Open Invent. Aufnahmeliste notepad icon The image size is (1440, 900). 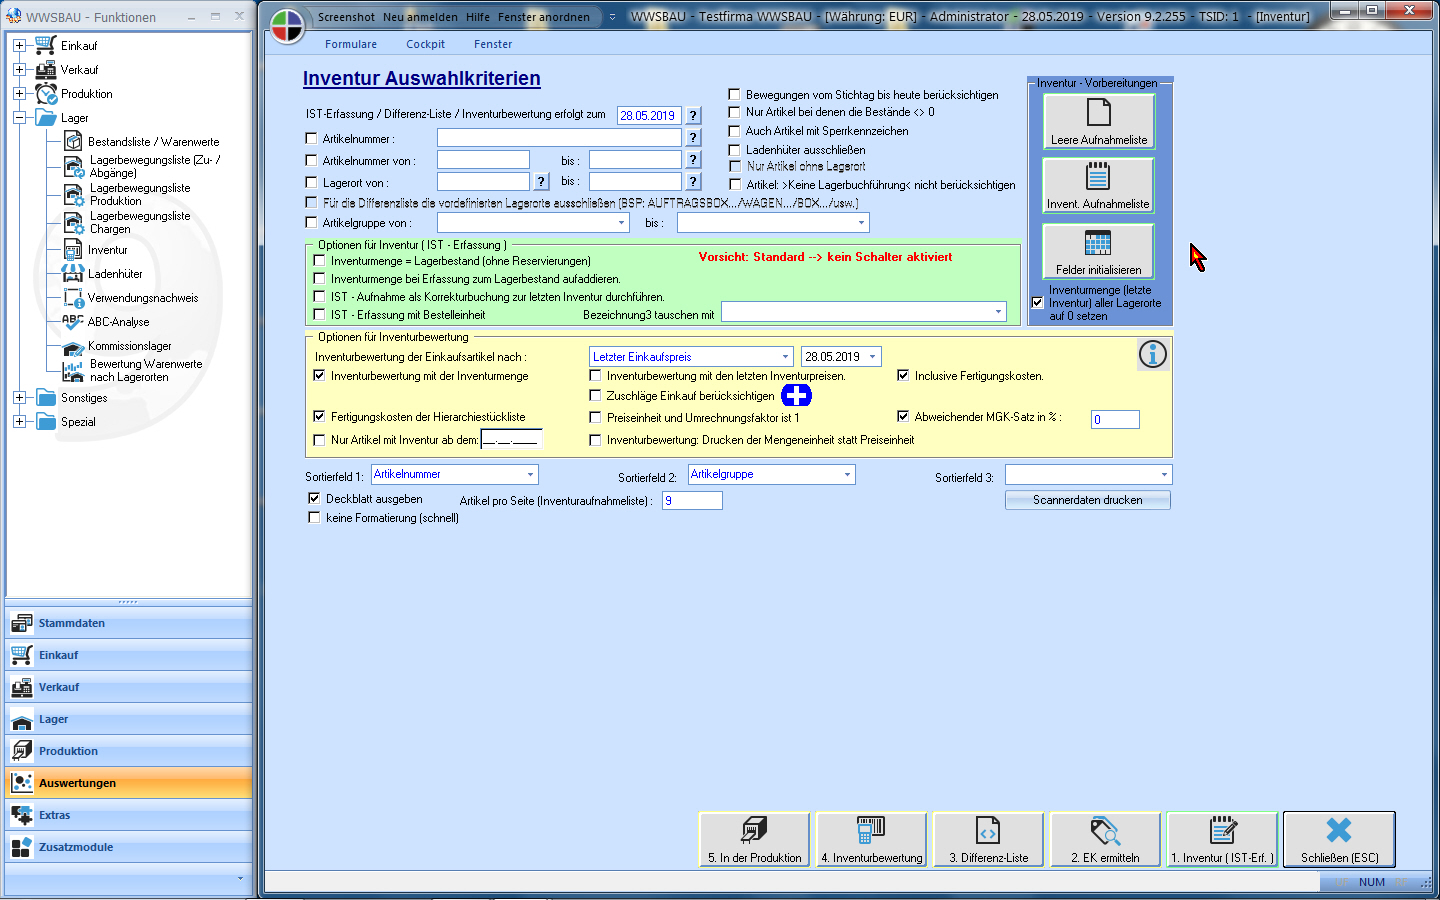pyautogui.click(x=1098, y=178)
